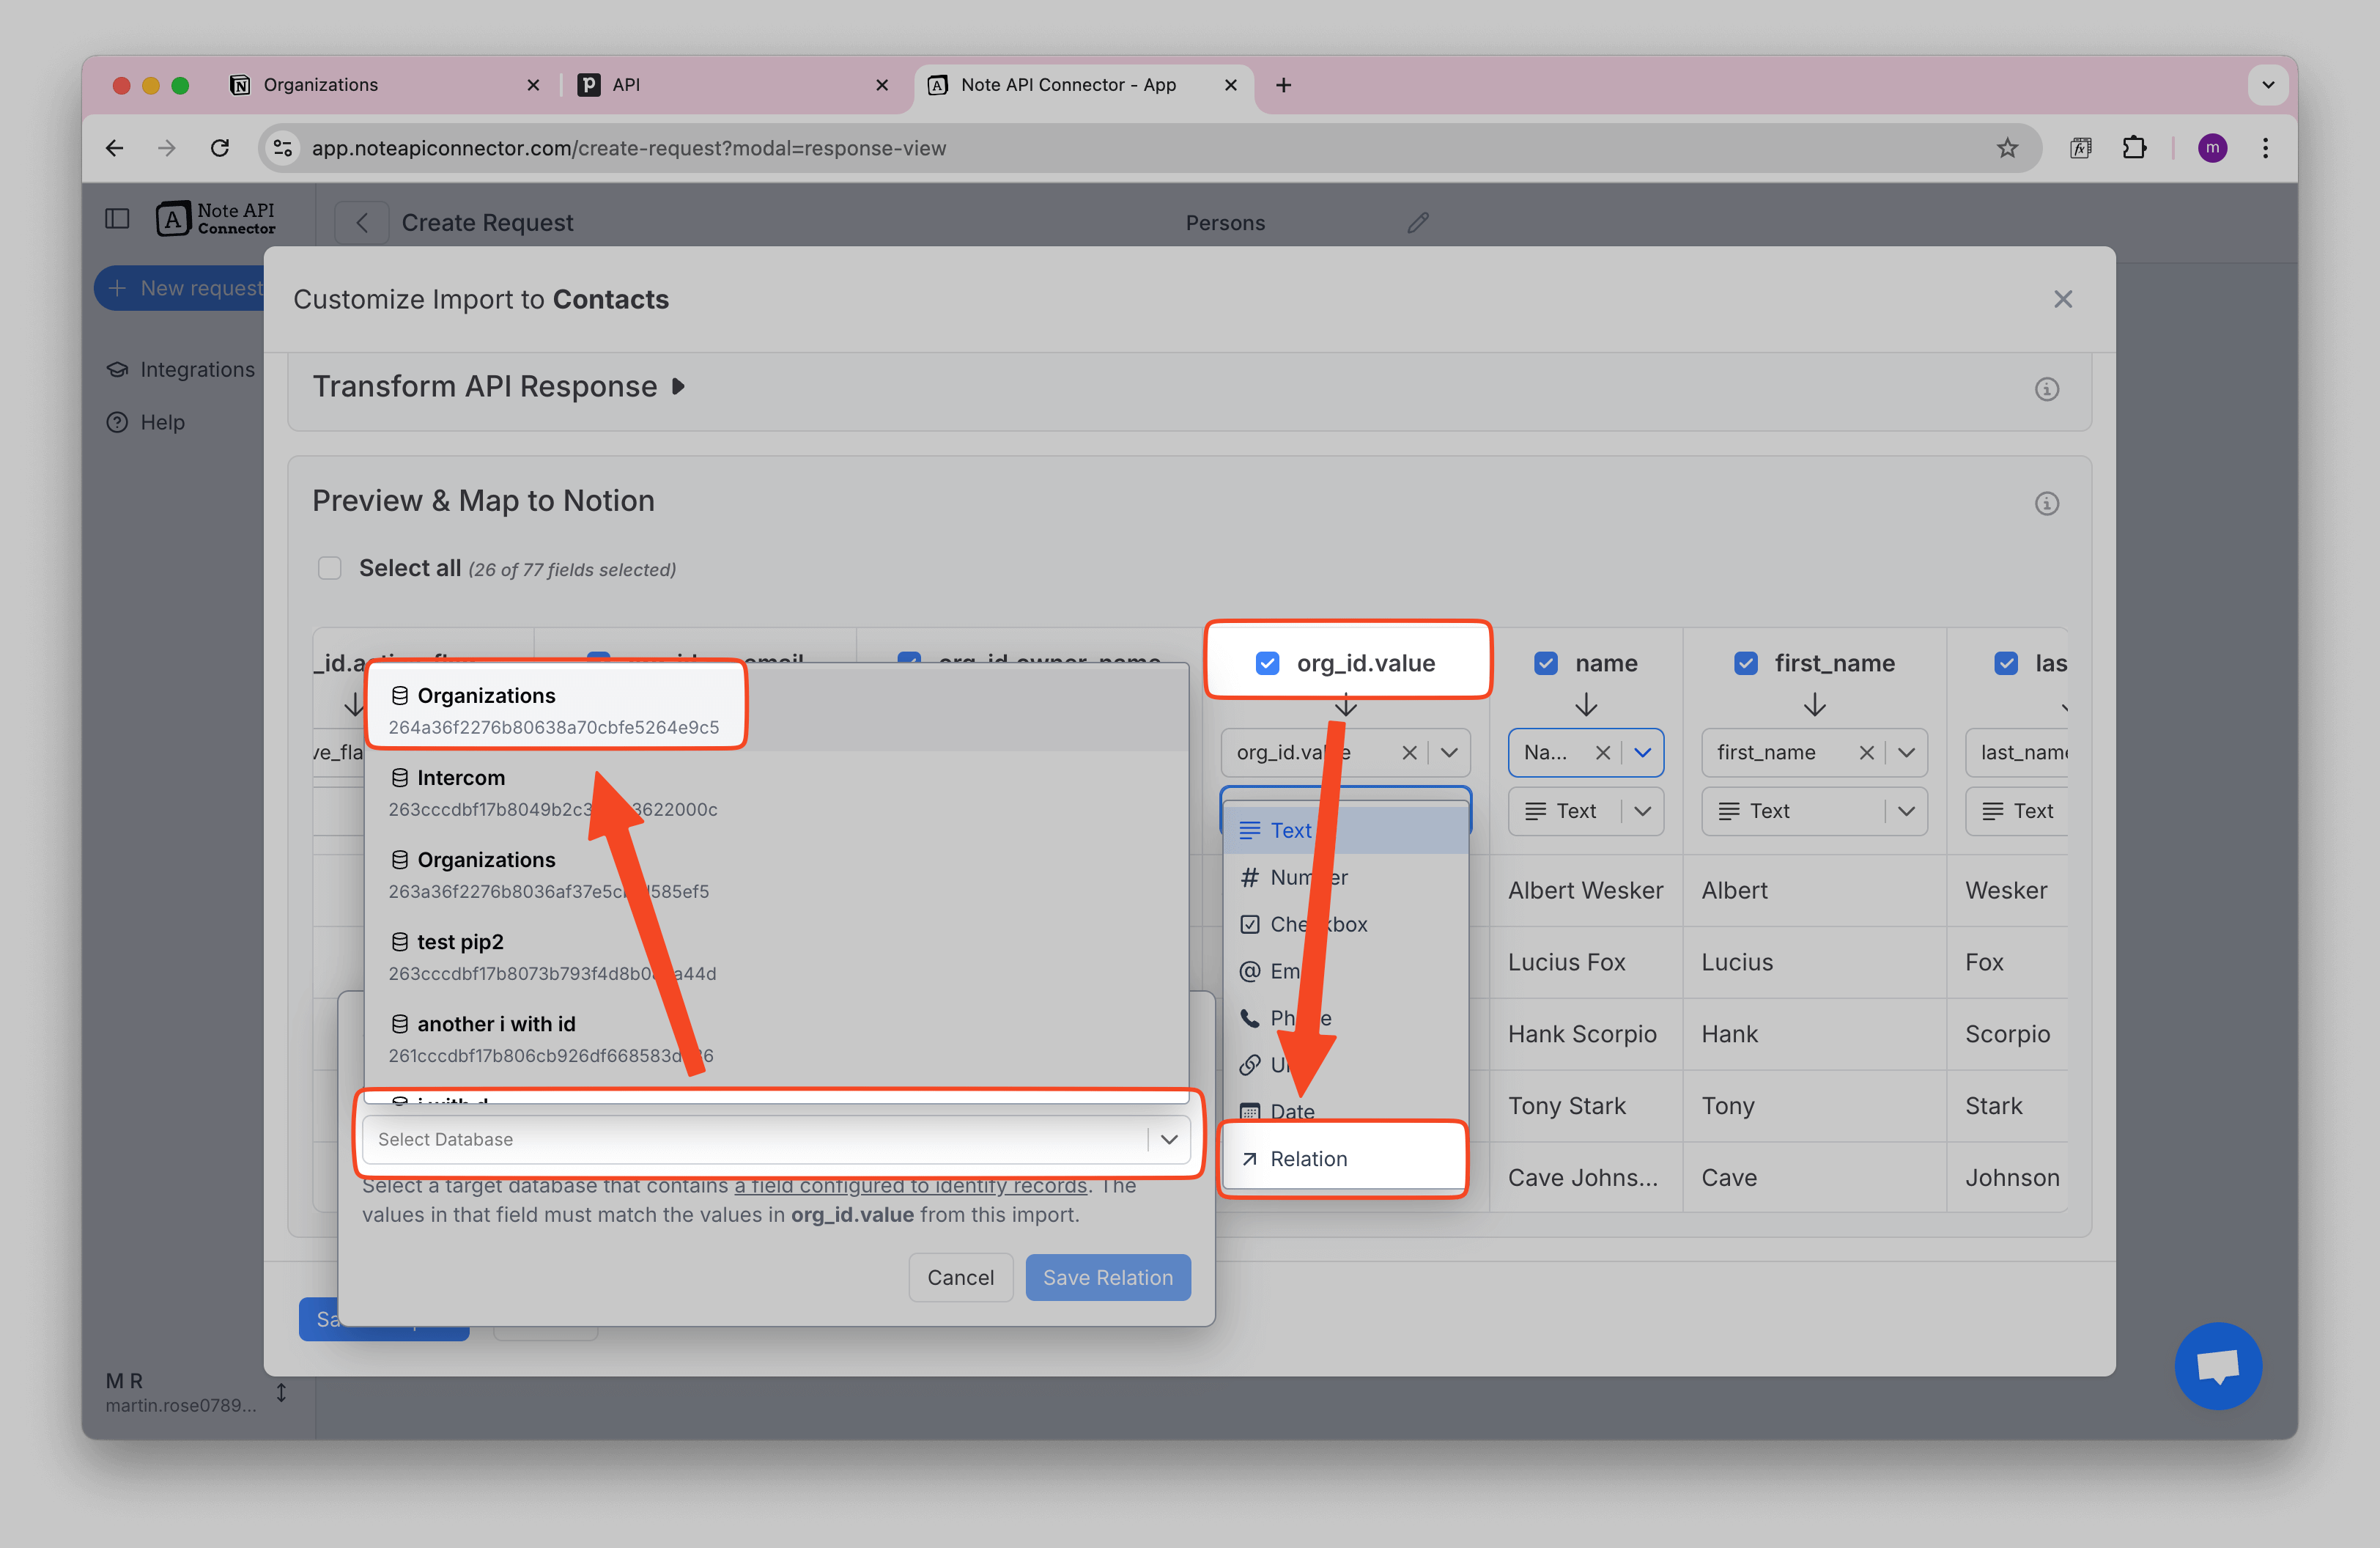
Task: Open the Note API Connector logo
Action: click(x=216, y=218)
